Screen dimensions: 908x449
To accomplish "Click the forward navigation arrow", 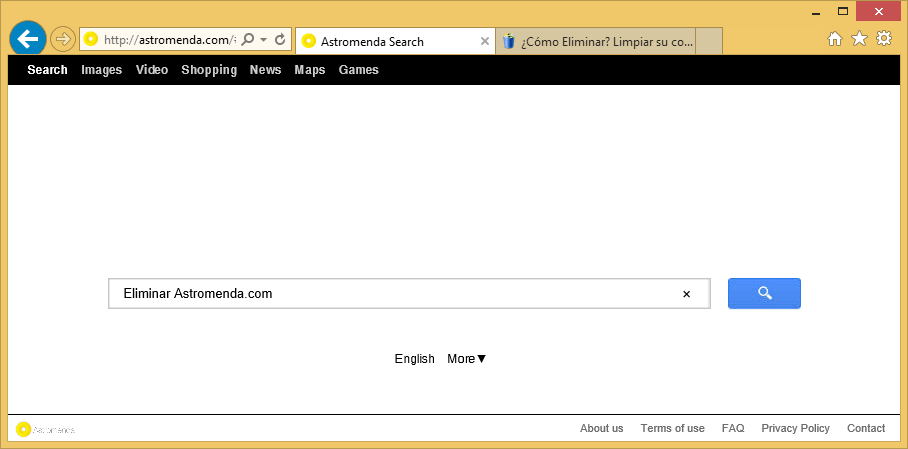I will [63, 39].
